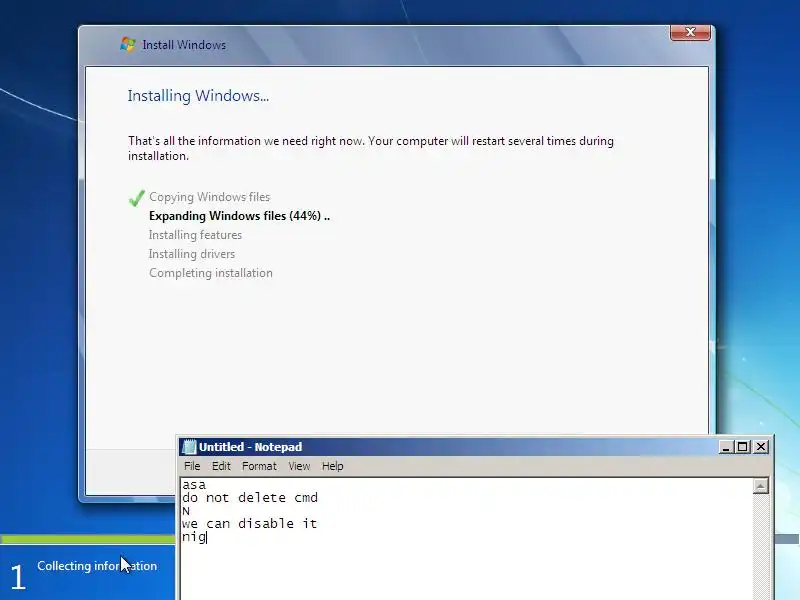Click the 'Install Windows' title text
800x600 pixels.
(x=184, y=45)
